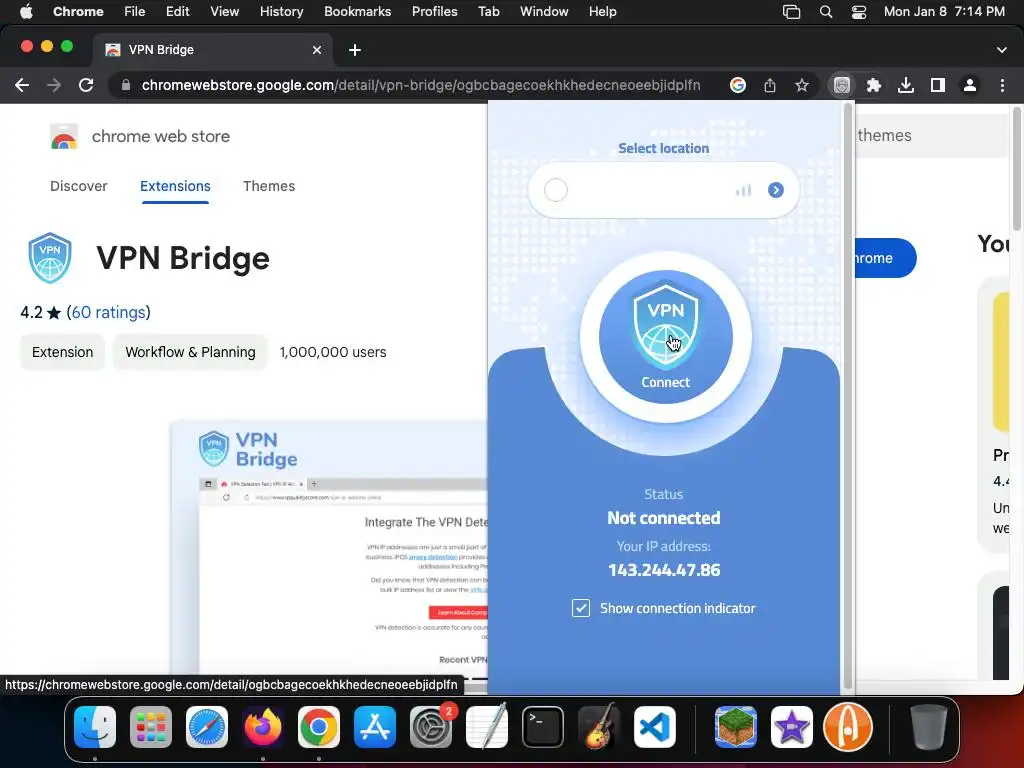This screenshot has height=768, width=1024.
Task: Click the IP address 143.244.47.86
Action: [x=664, y=570]
